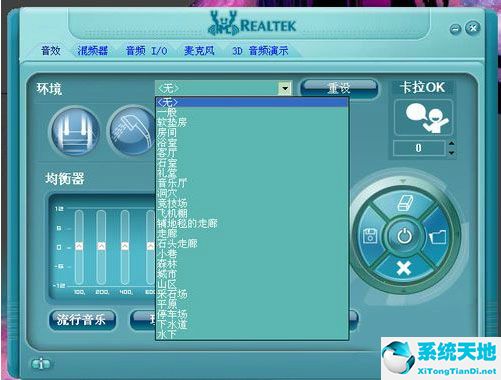This screenshot has height=380, width=501.
Task: Select 礼堂 in the environment list
Action: point(252,173)
